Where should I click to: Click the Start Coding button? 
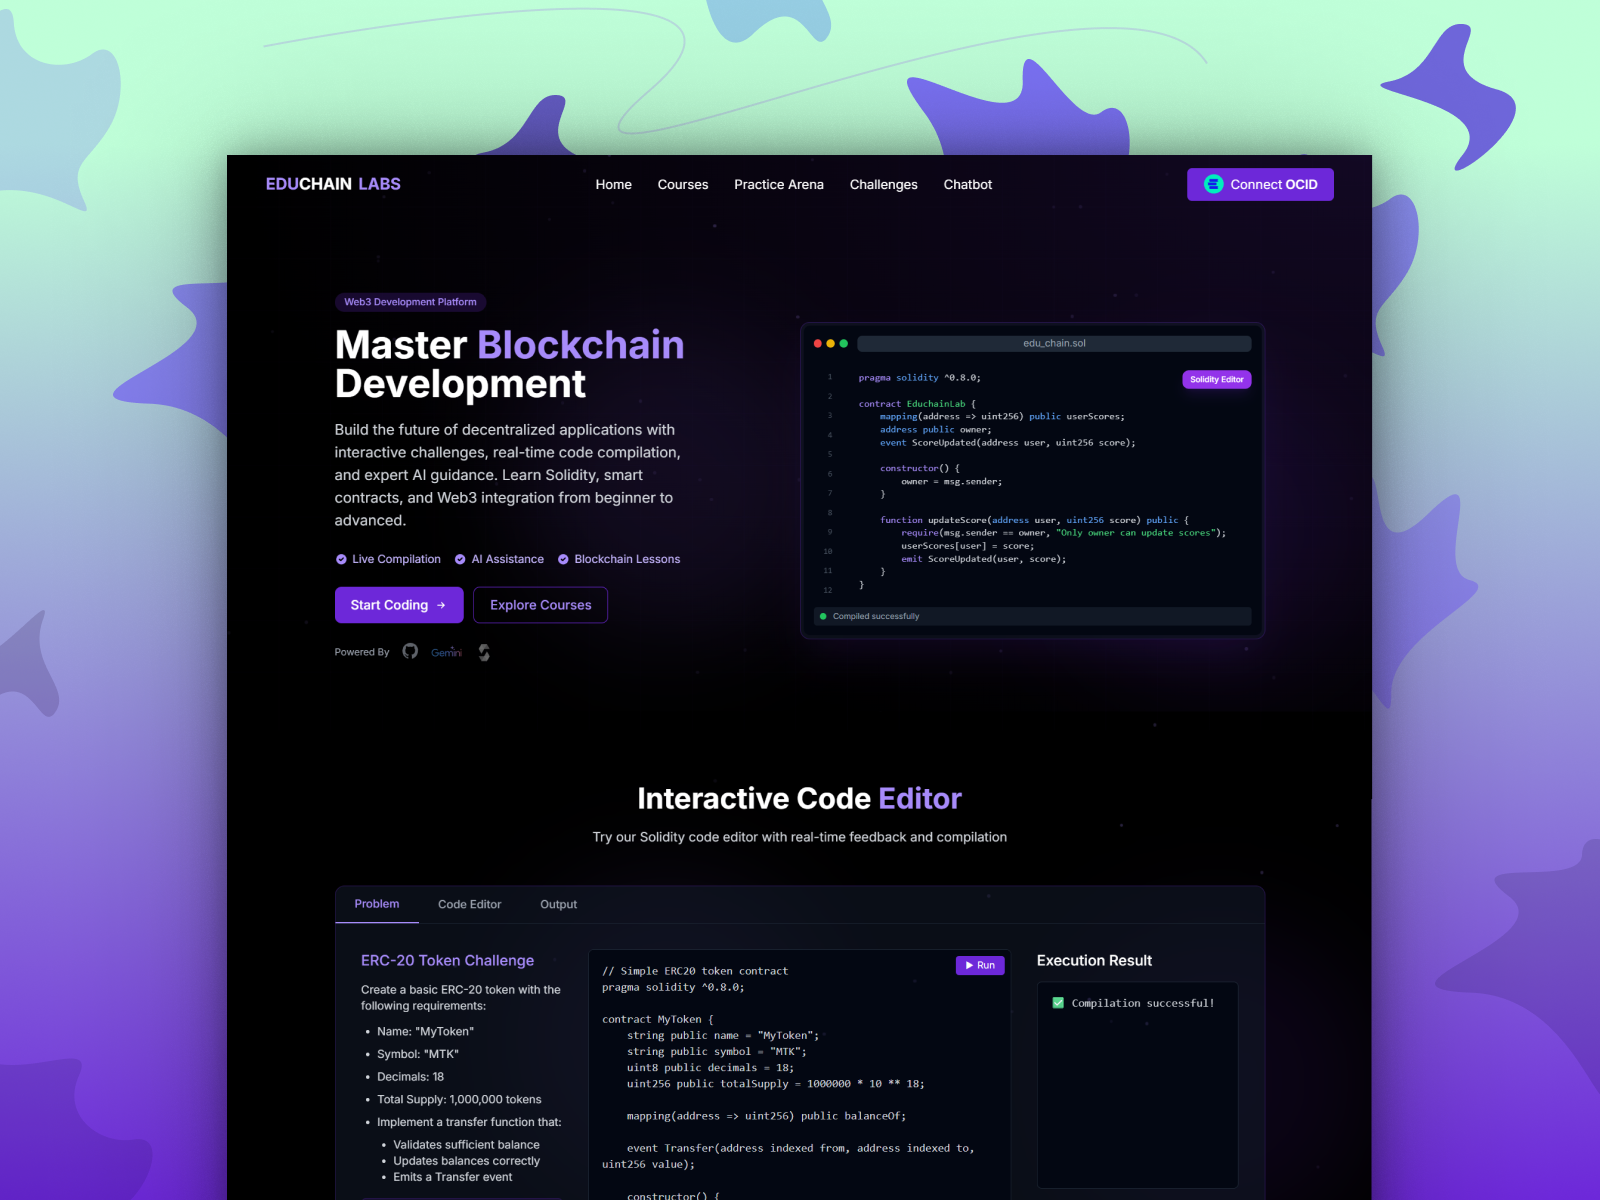click(x=398, y=605)
